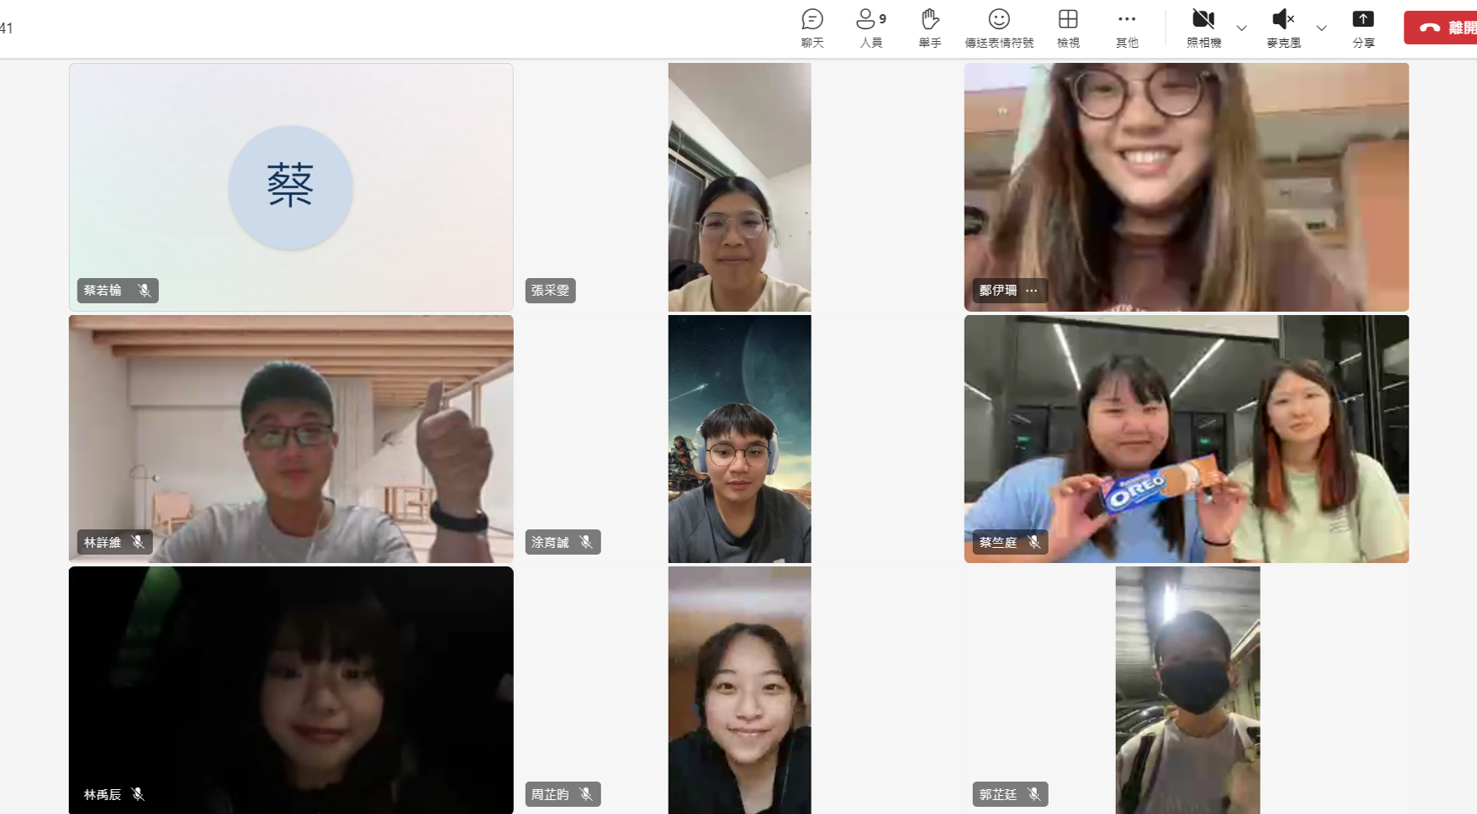The image size is (1477, 814).
Task: Start sharing with the 分享 icon
Action: pos(1363,27)
